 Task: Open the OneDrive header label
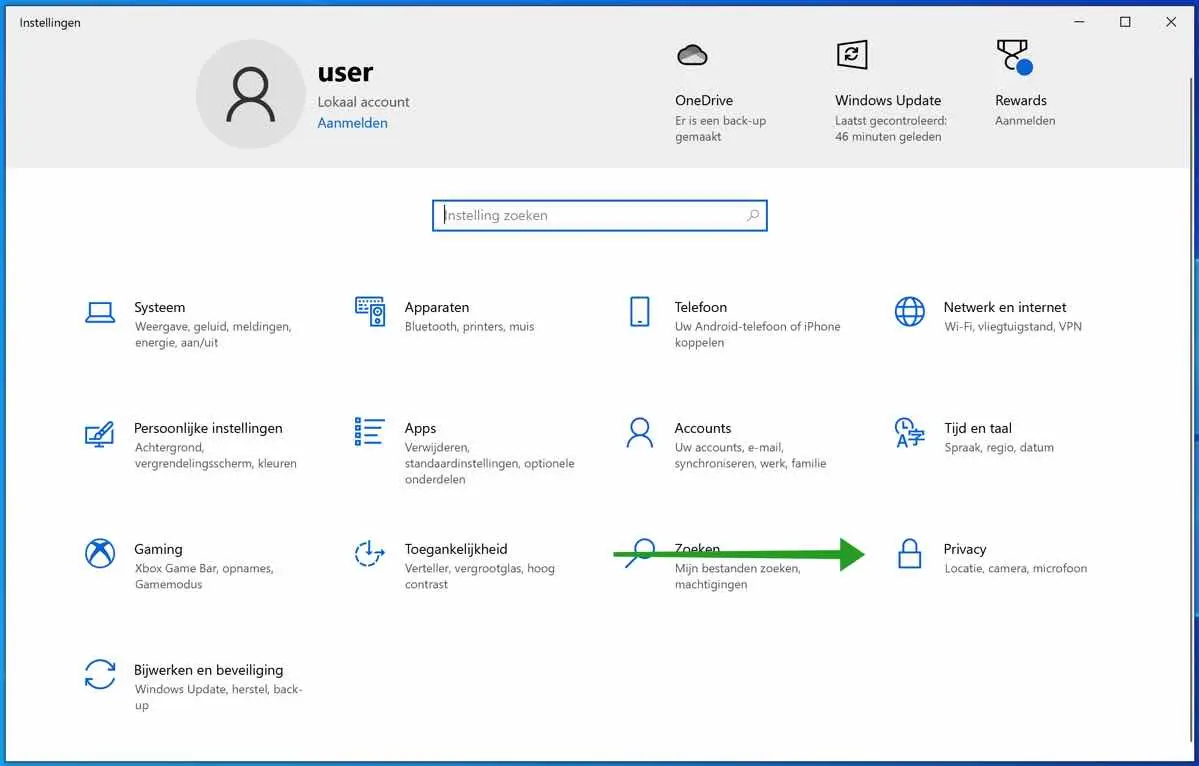(703, 100)
